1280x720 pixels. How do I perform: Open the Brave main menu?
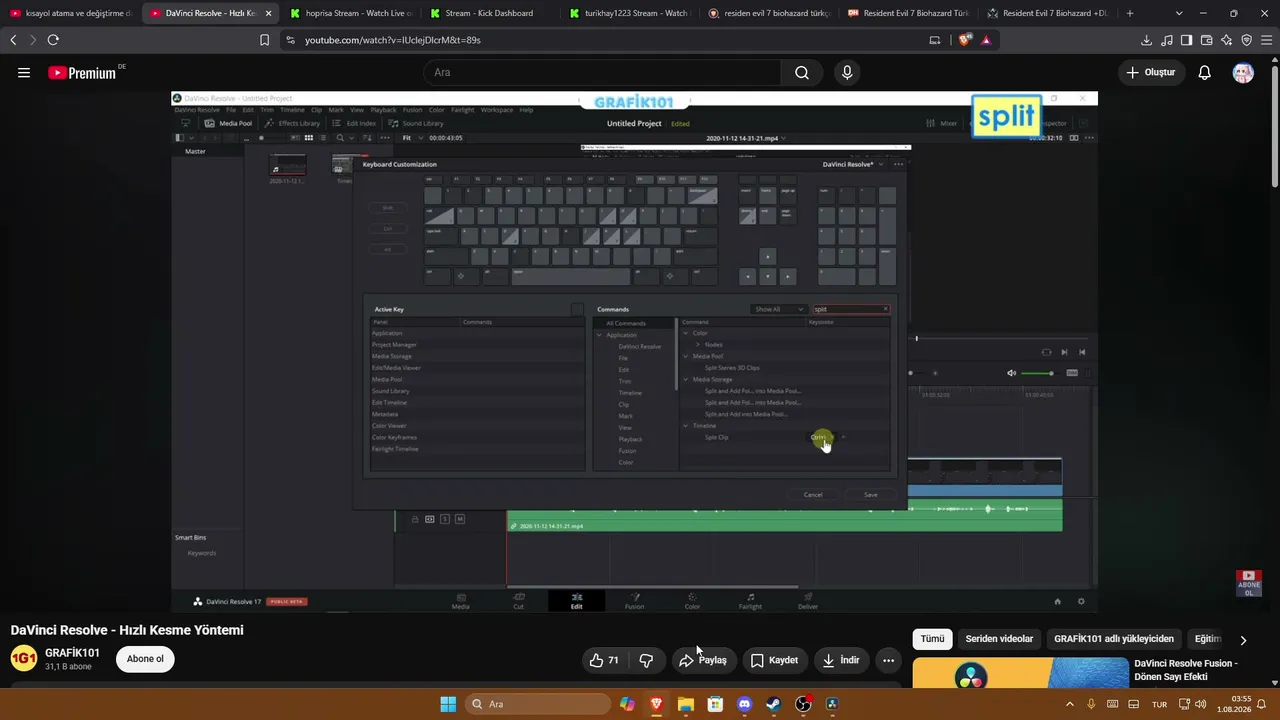tap(1266, 40)
